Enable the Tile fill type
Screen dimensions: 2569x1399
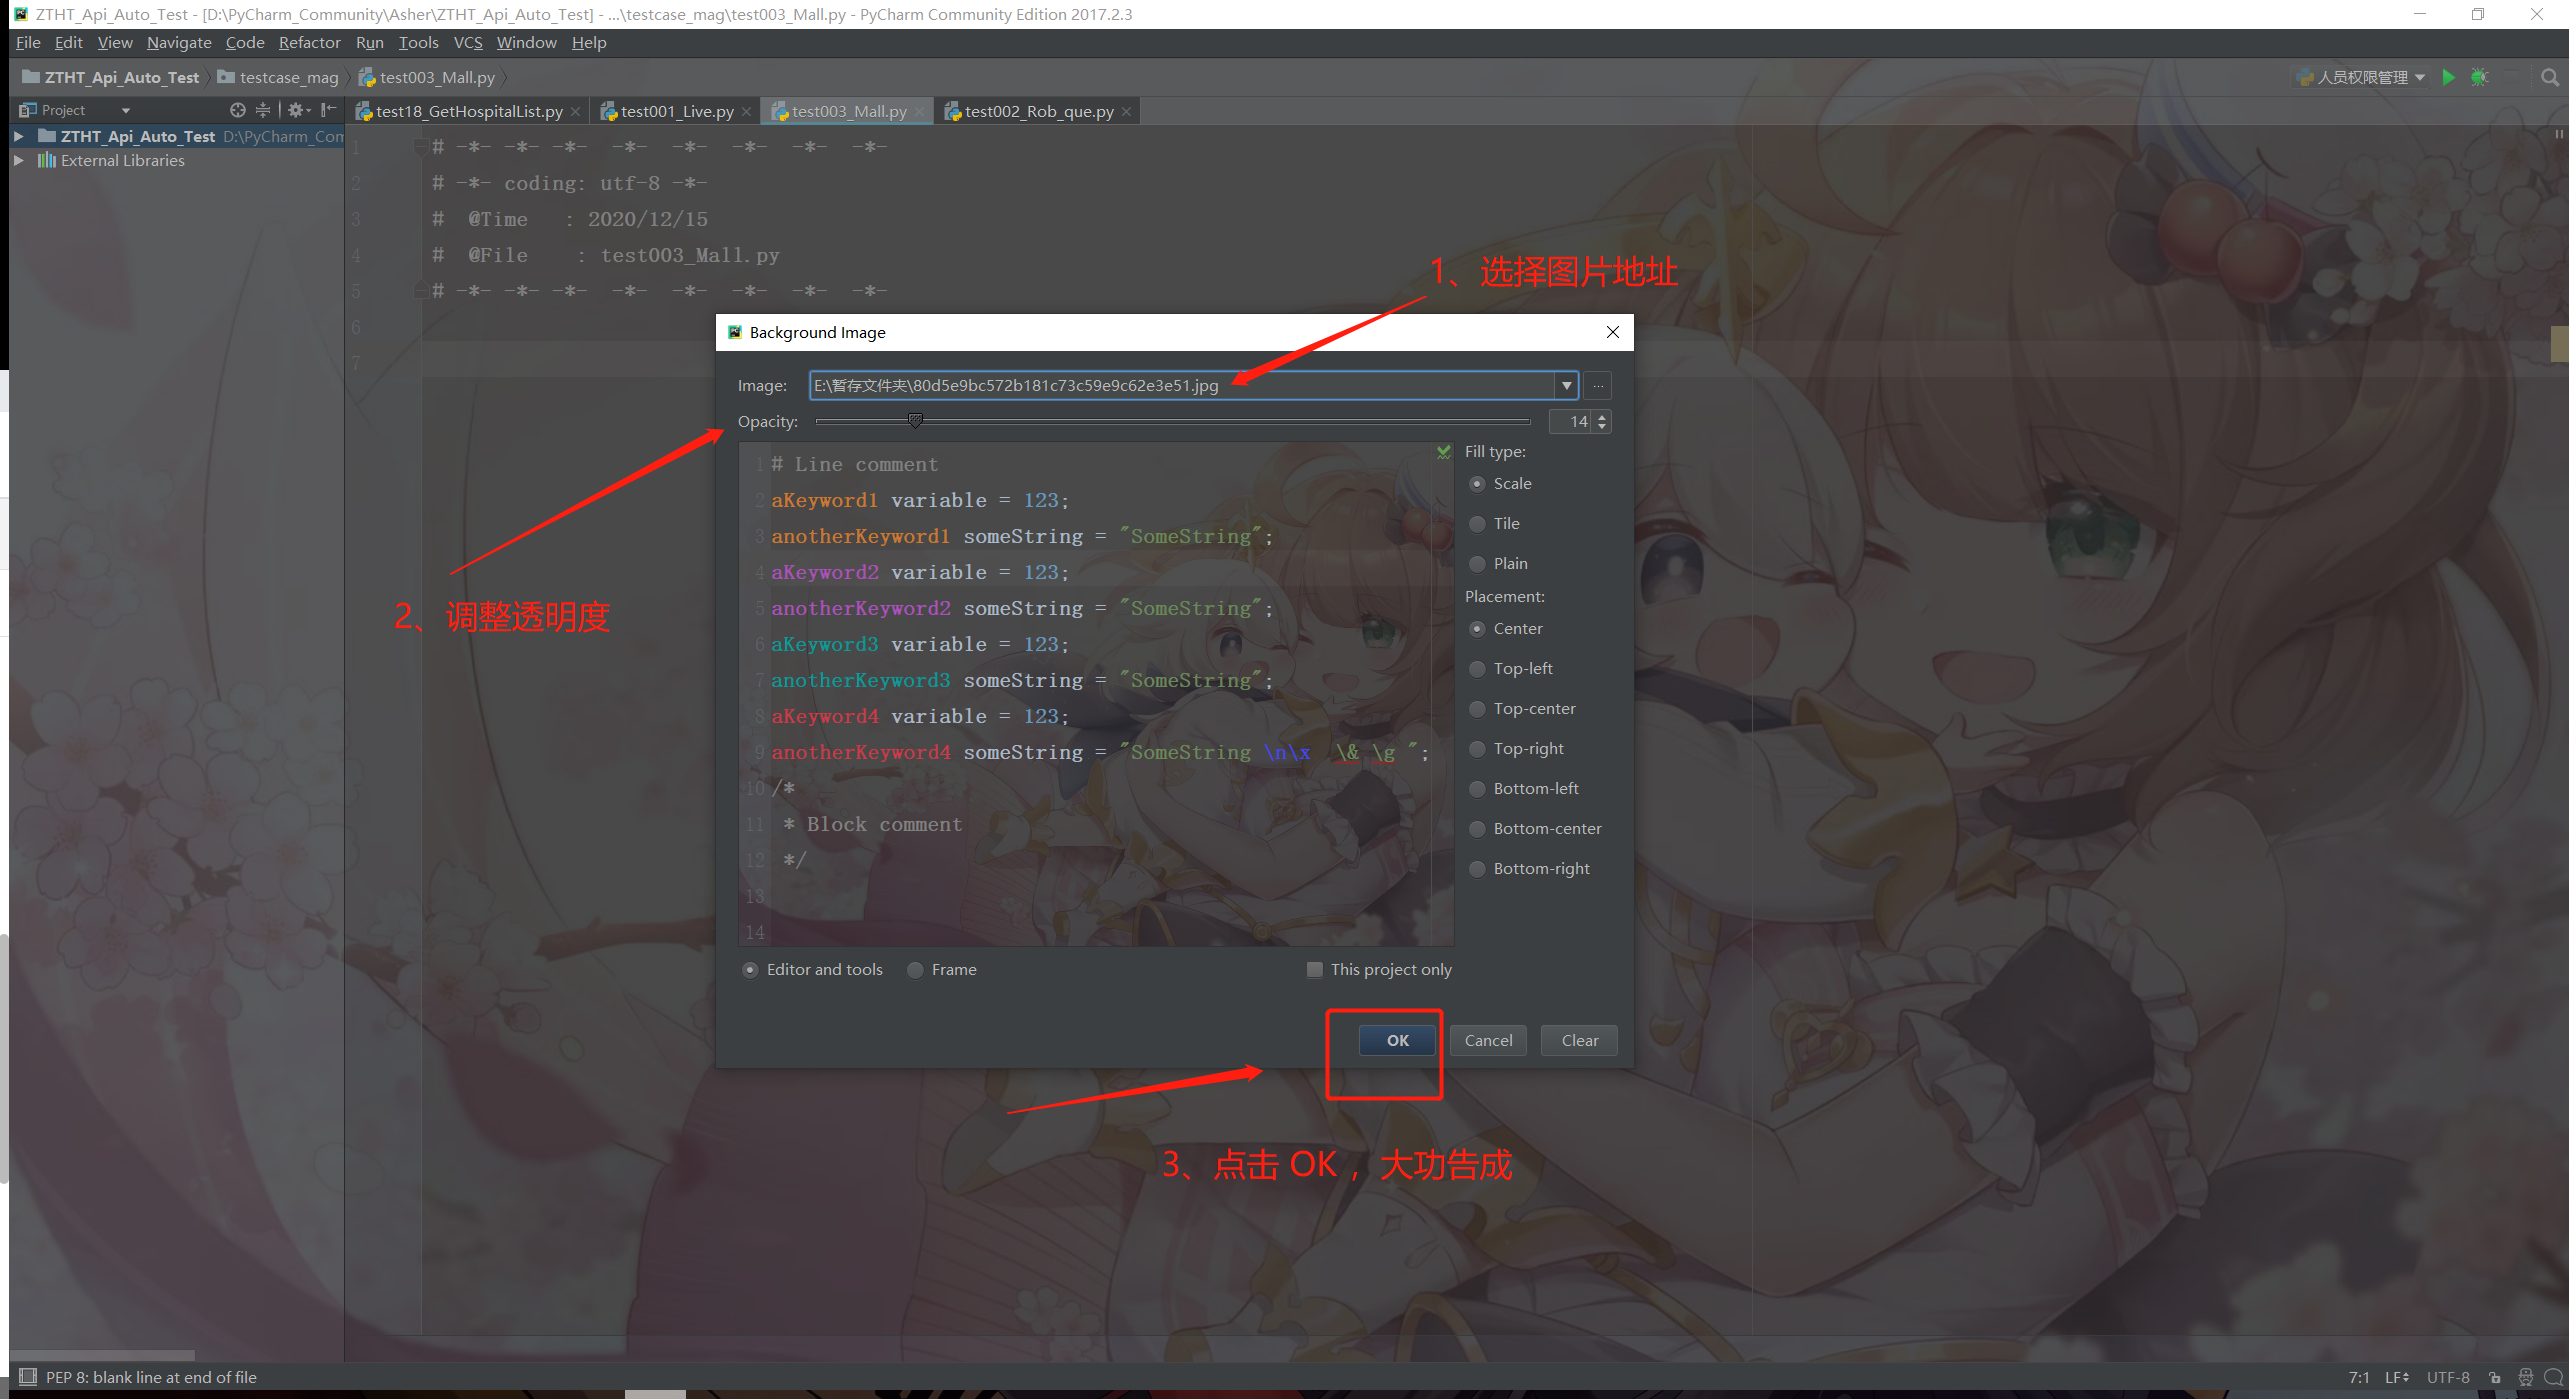(1478, 523)
